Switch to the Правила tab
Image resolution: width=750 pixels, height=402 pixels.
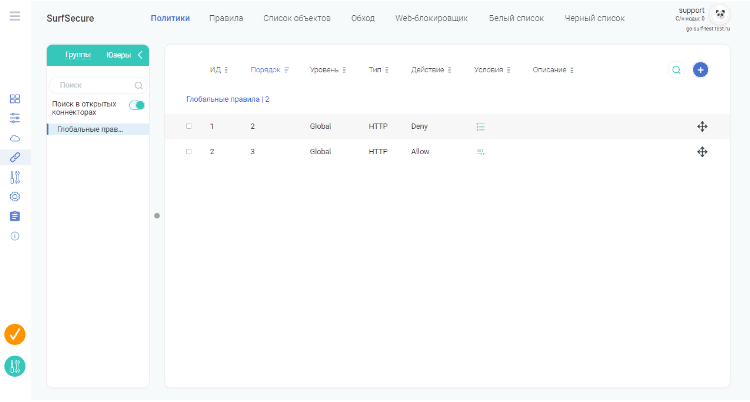click(x=226, y=18)
